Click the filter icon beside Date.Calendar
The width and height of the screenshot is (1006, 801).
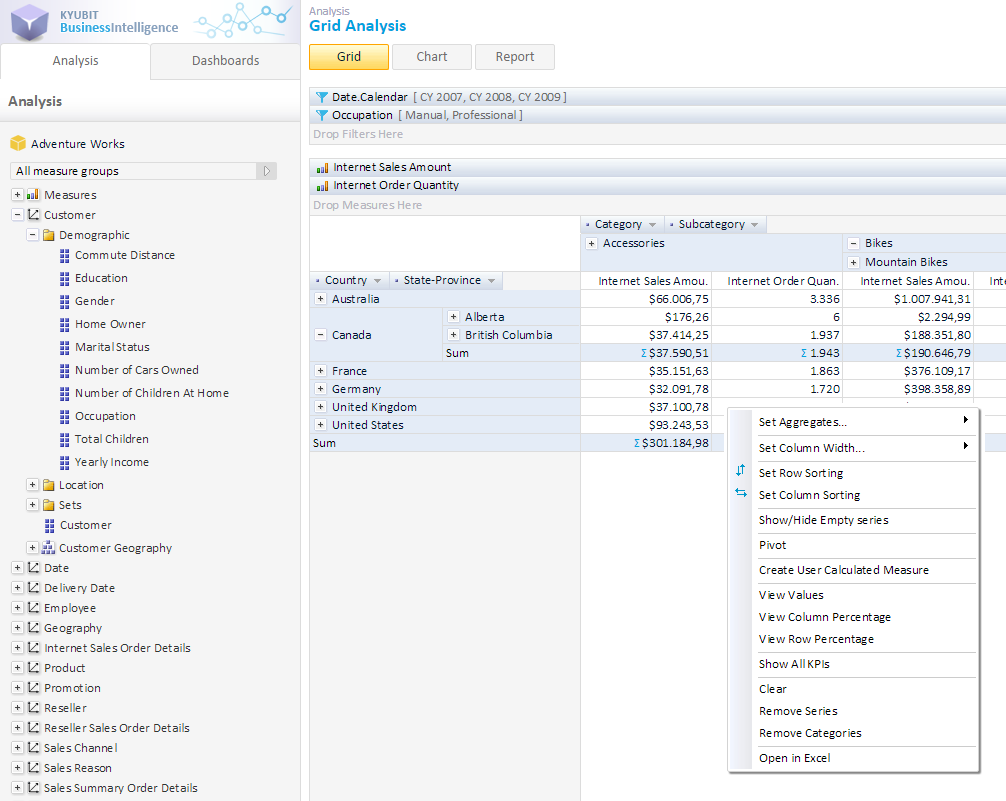[x=322, y=98]
